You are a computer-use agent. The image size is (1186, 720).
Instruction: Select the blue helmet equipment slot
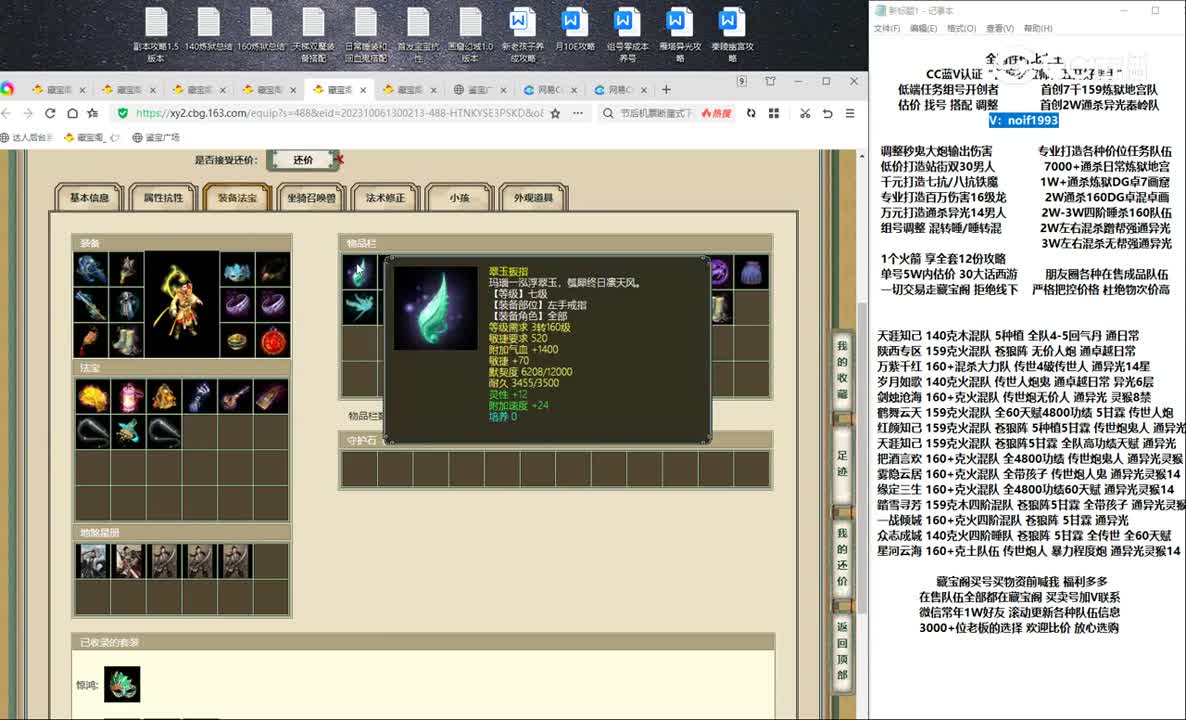point(91,269)
